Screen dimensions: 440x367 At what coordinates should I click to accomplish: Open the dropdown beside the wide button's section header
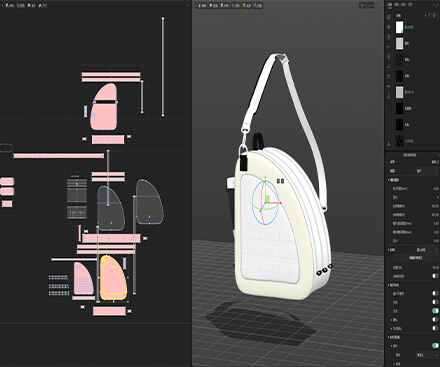click(x=427, y=250)
